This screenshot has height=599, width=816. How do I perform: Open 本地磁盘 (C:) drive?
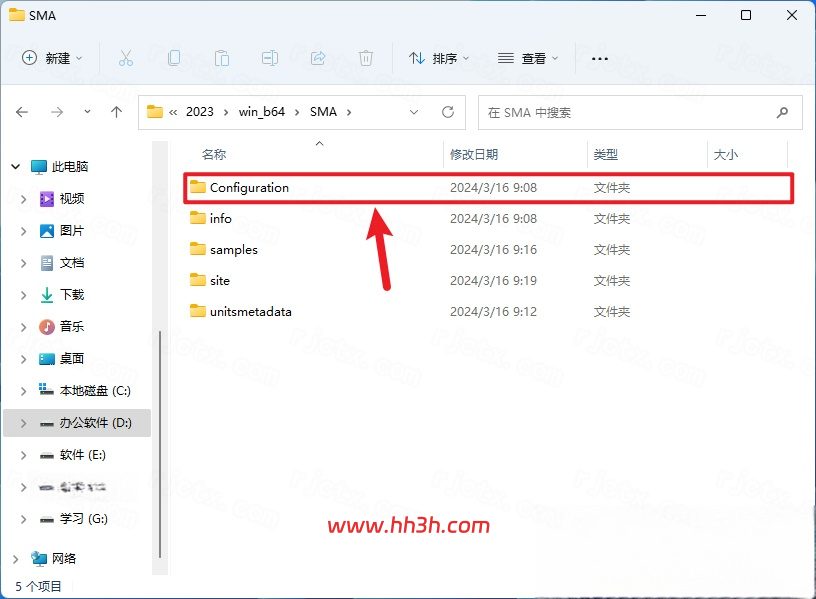pos(95,391)
